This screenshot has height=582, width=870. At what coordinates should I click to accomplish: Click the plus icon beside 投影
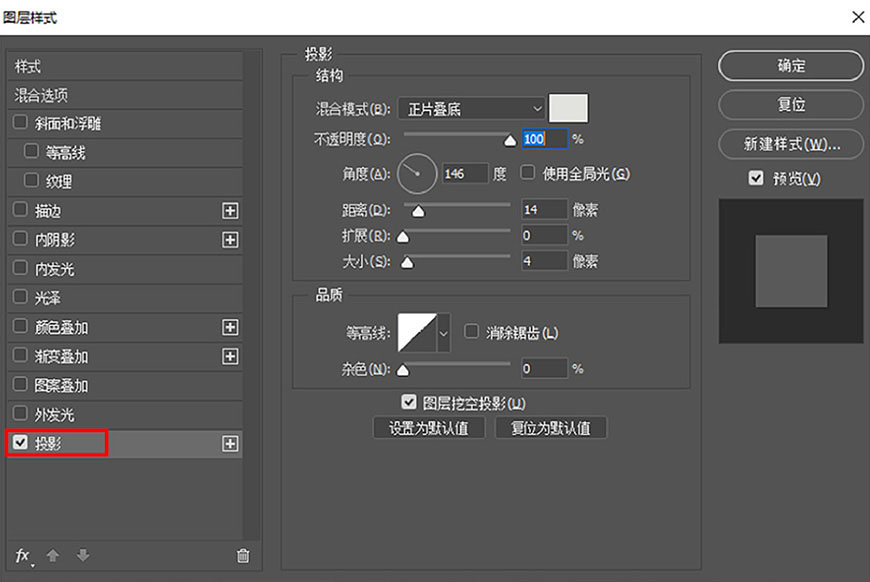[x=230, y=442]
